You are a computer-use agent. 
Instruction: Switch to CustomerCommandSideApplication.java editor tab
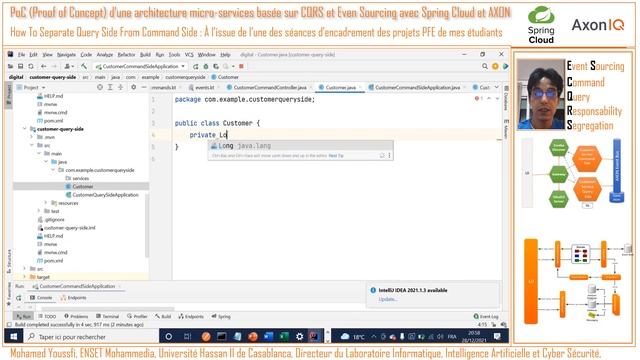coord(417,87)
